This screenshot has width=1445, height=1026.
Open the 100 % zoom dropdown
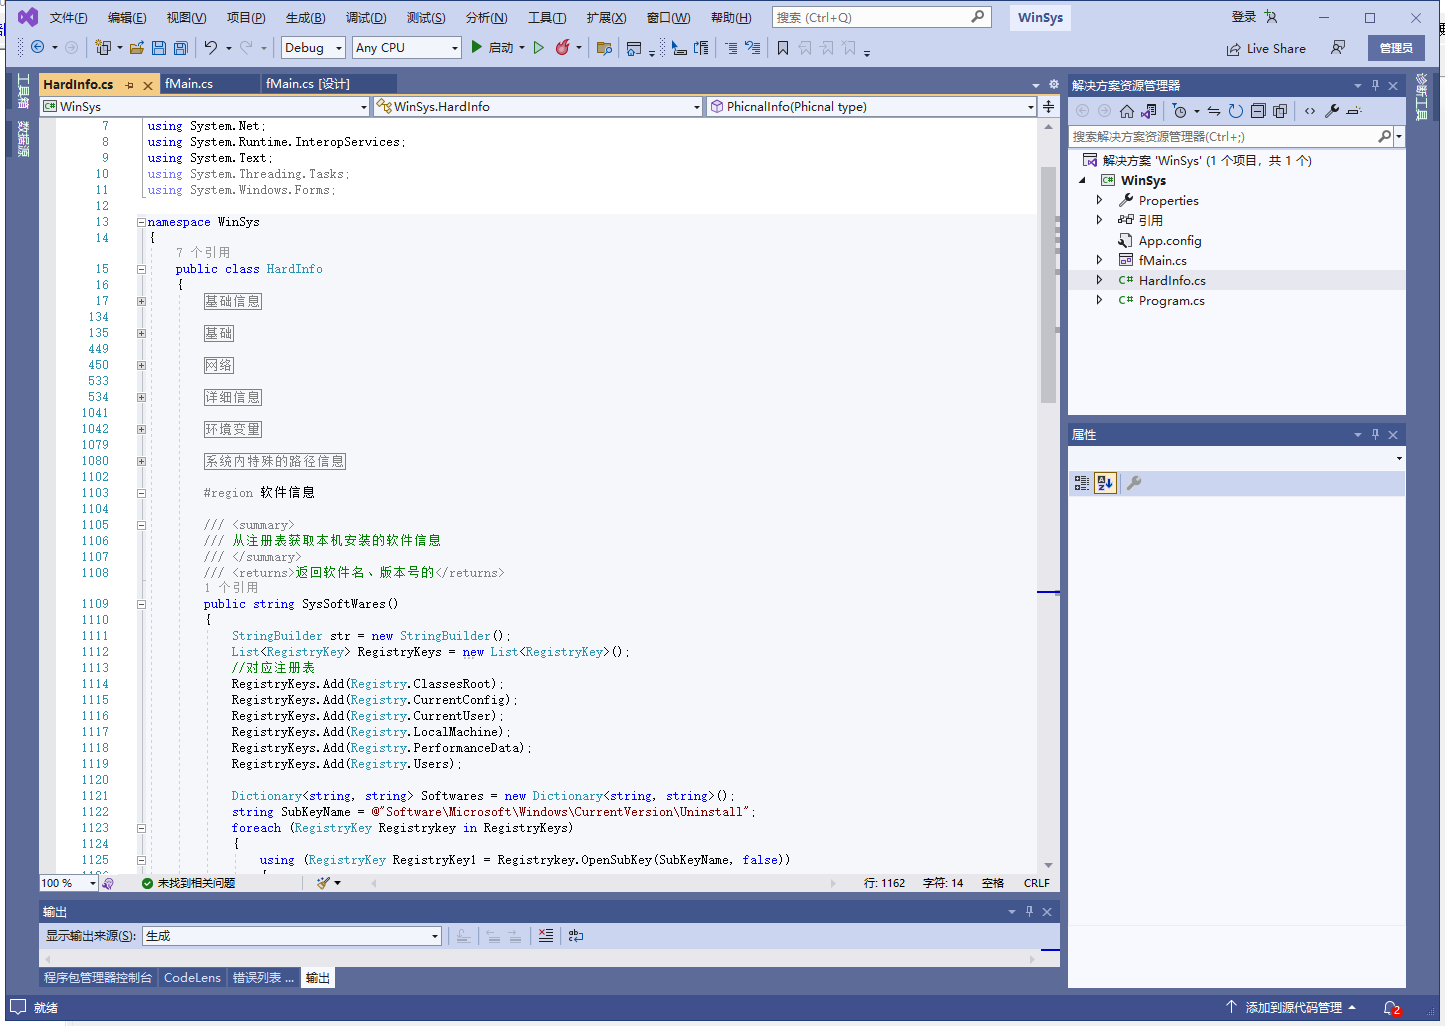click(x=68, y=883)
